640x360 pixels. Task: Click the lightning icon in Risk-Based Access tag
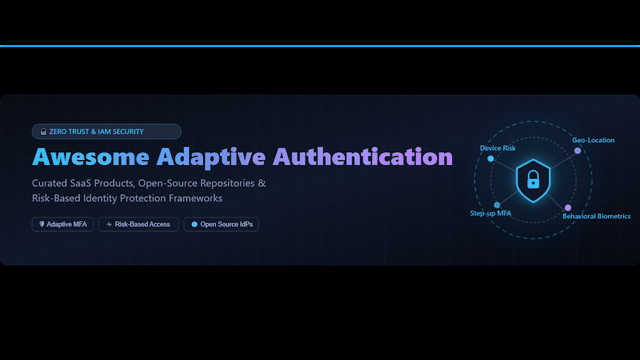tap(109, 224)
